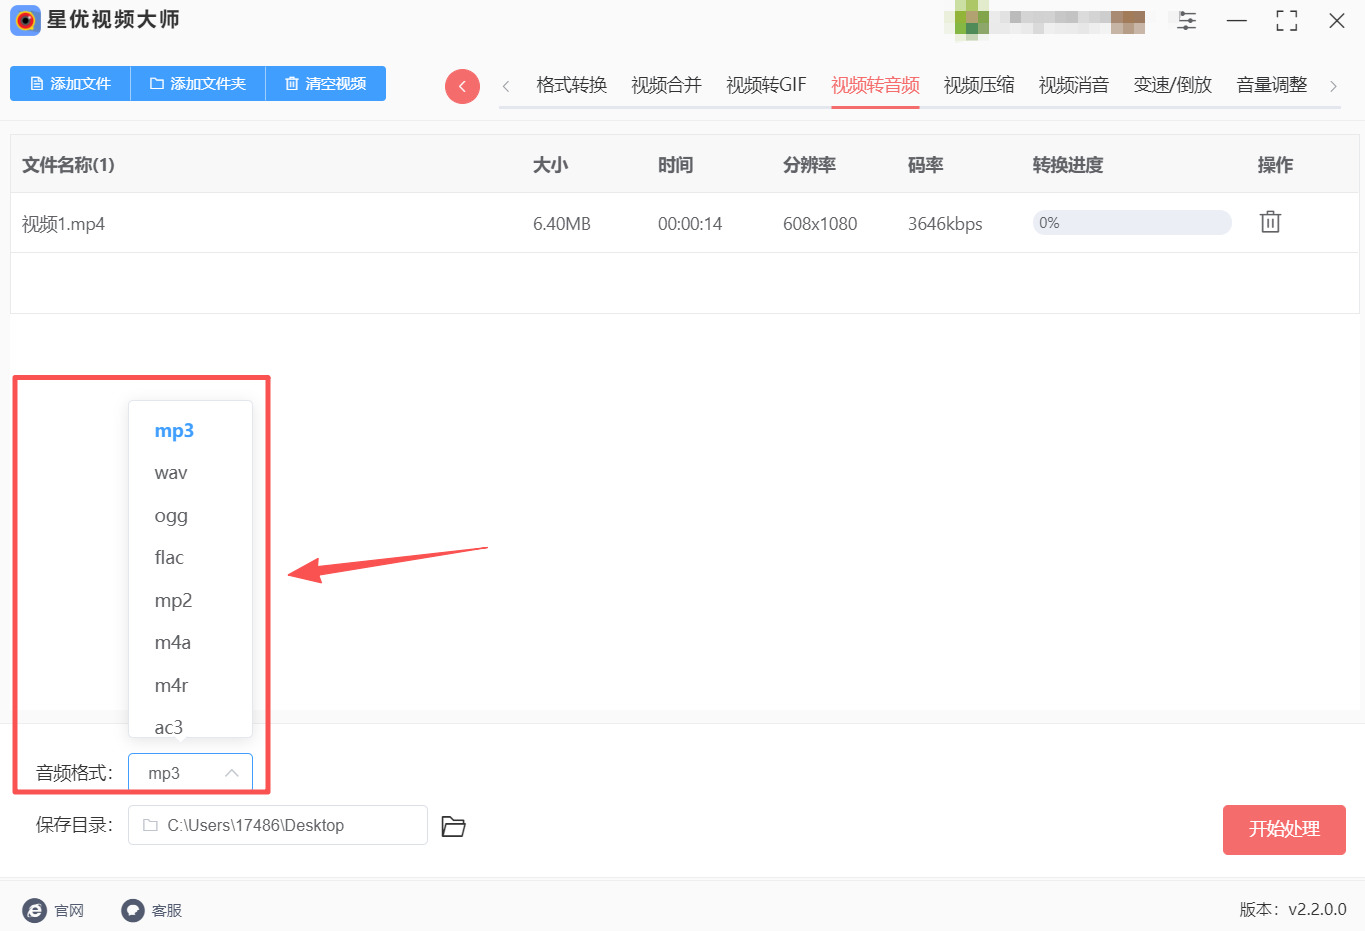The height and width of the screenshot is (931, 1365).
Task: Open the 音量调整 tab
Action: coord(1272,85)
